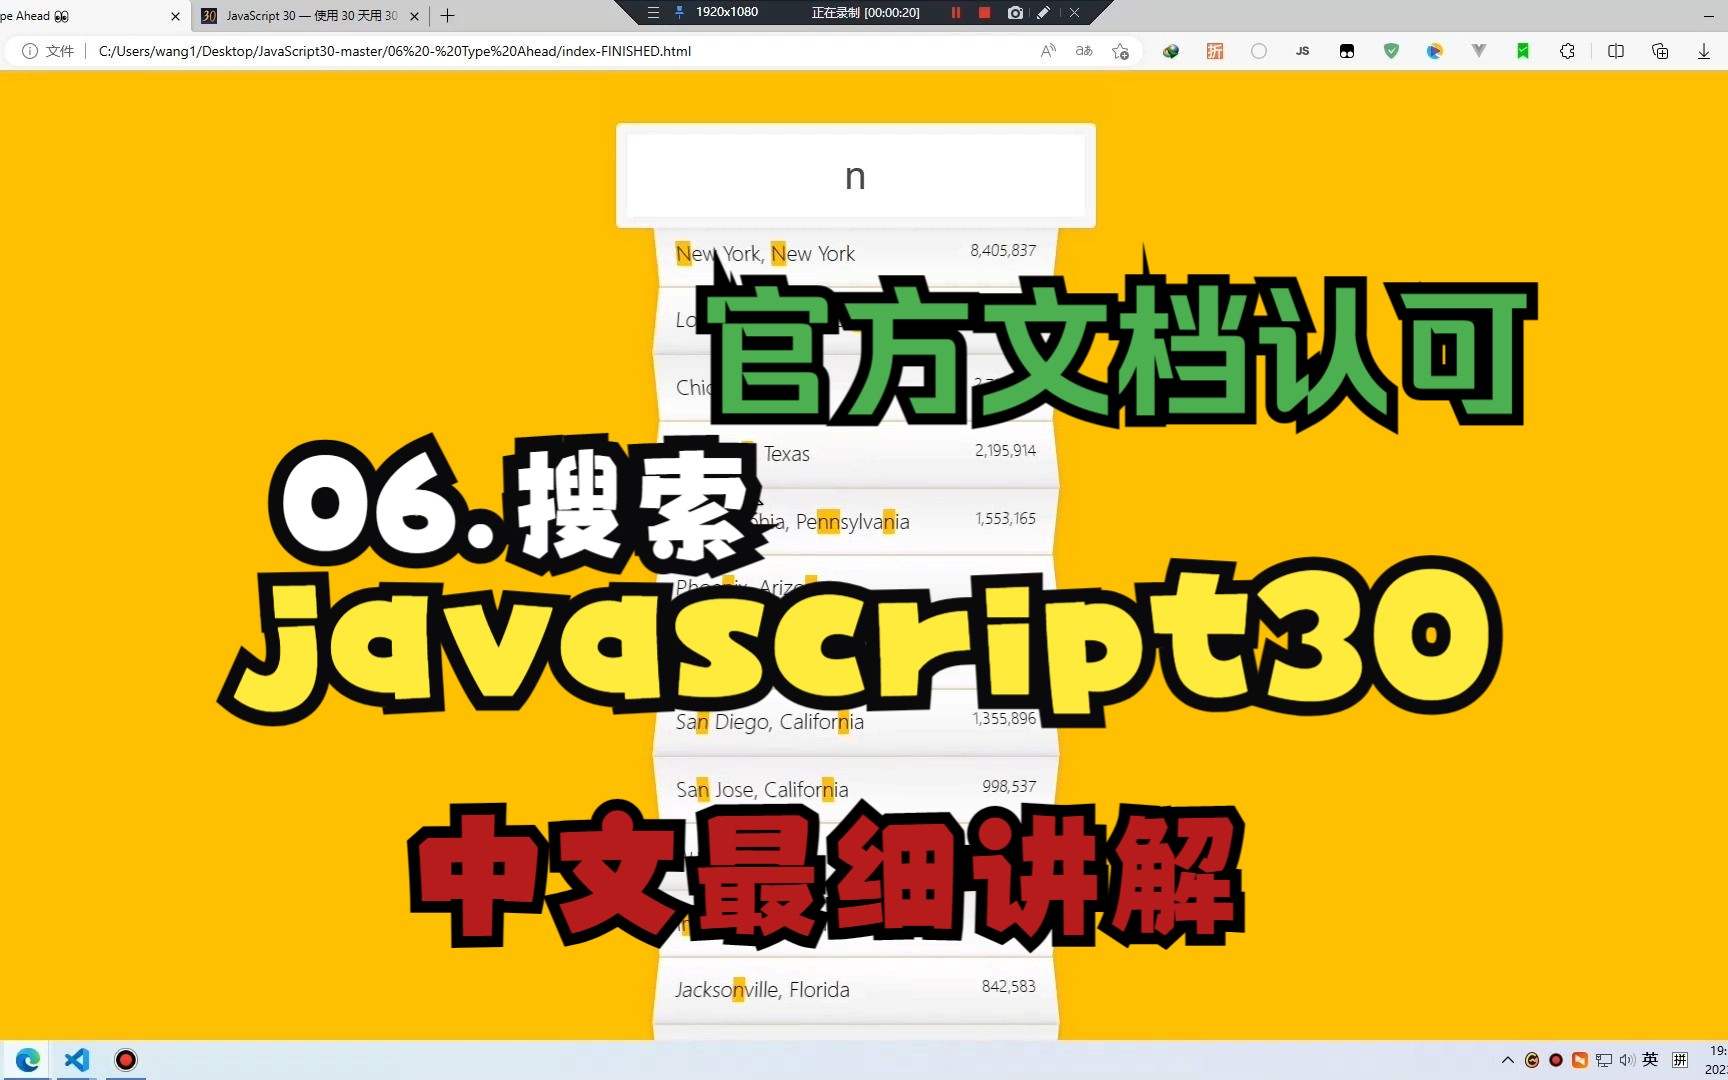Close the recorder toolbar with X
The width and height of the screenshot is (1728, 1080).
pos(1074,13)
